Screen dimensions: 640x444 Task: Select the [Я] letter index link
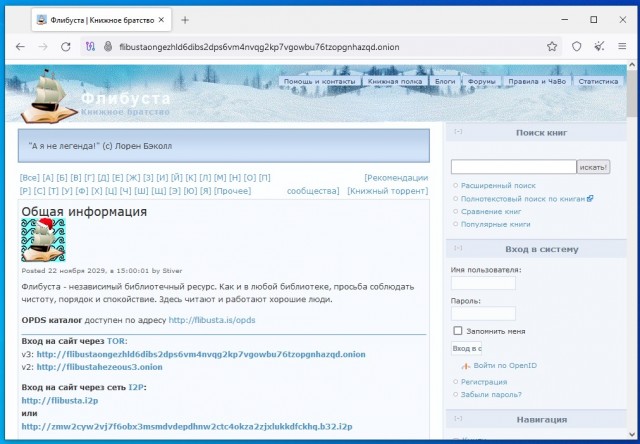(206, 191)
